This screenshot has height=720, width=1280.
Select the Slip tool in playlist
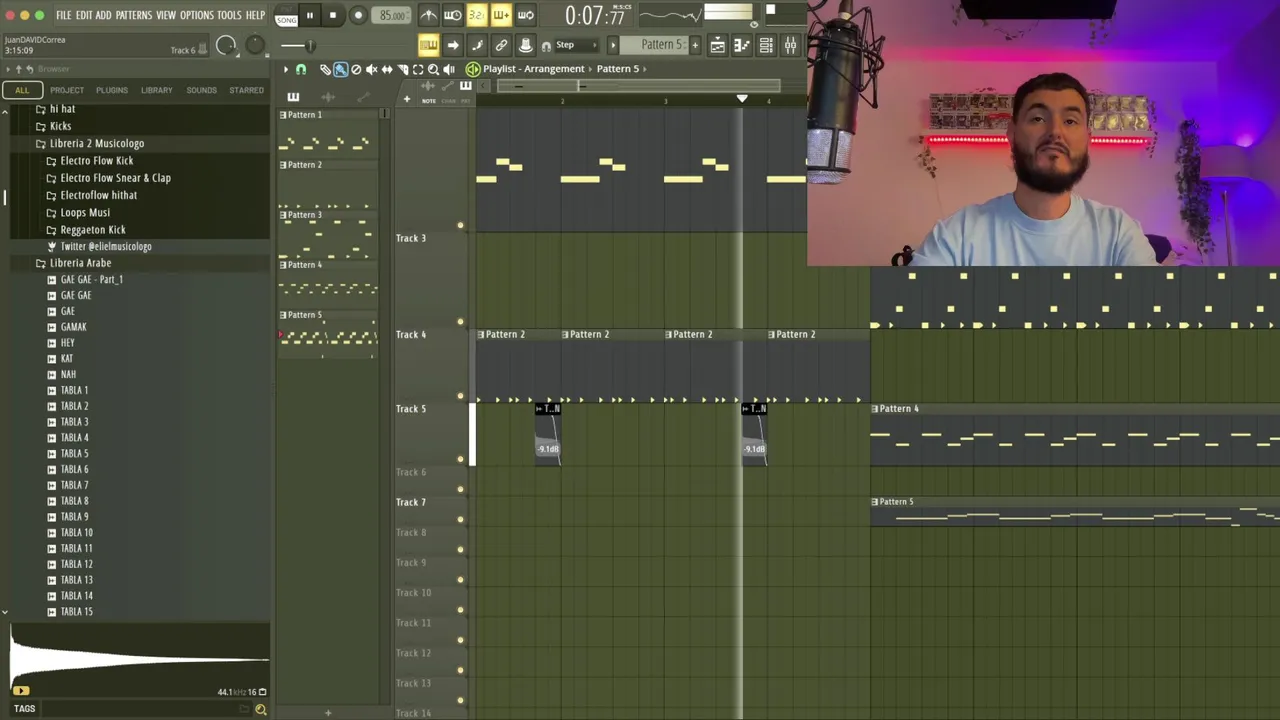[x=387, y=69]
